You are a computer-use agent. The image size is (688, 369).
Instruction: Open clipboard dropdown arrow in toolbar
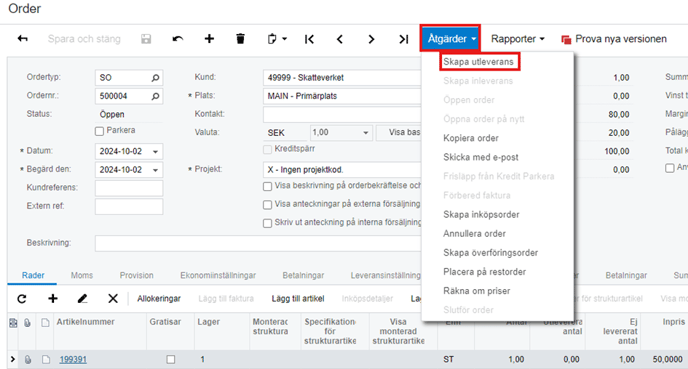(284, 39)
